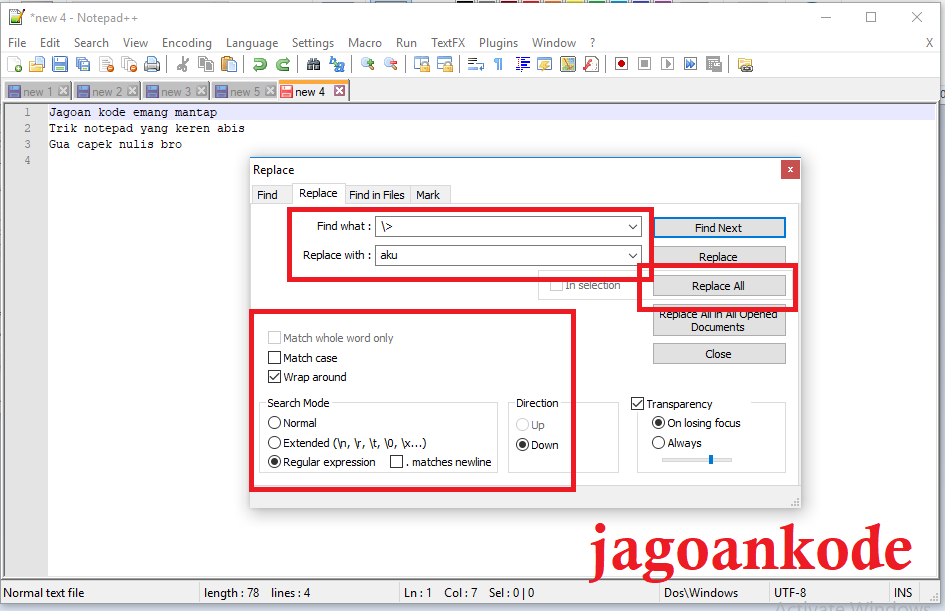Open the Search menu

[91, 43]
